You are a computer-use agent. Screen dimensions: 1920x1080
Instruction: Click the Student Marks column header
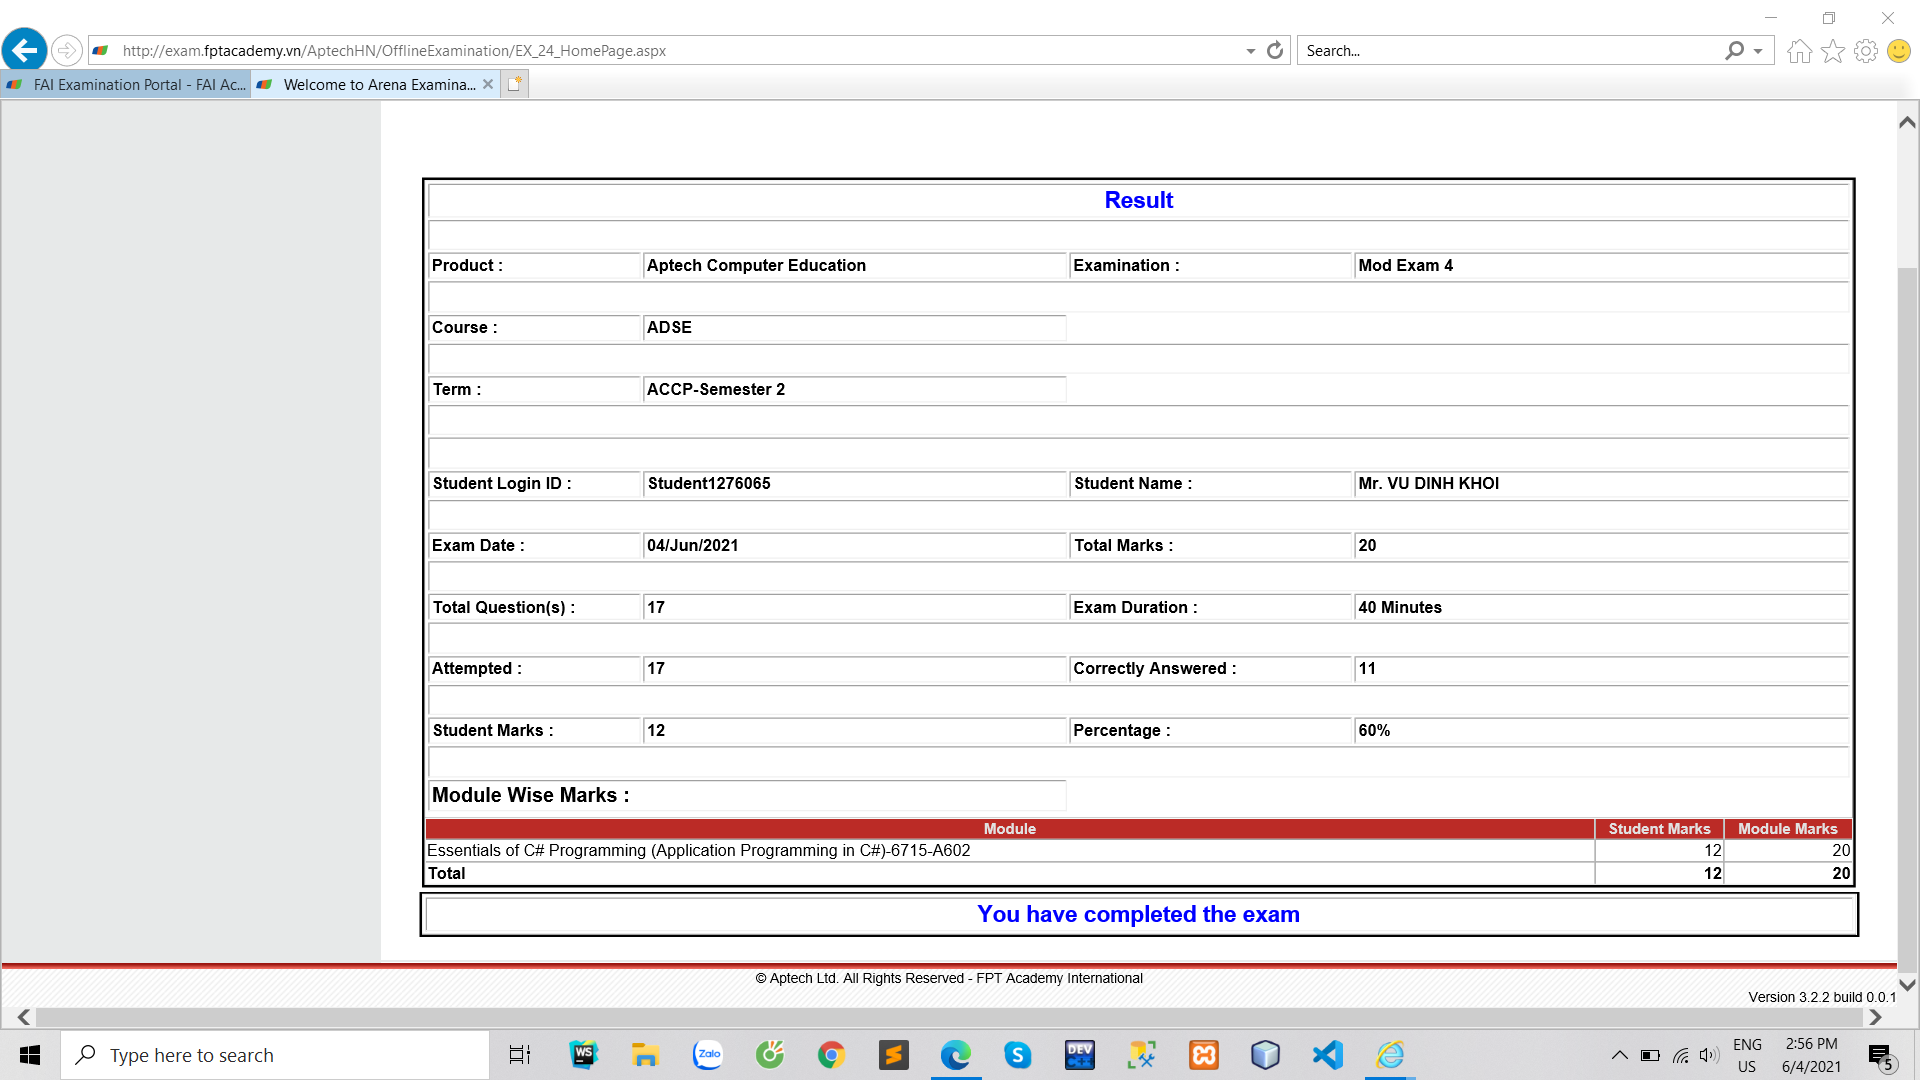[x=1659, y=829]
